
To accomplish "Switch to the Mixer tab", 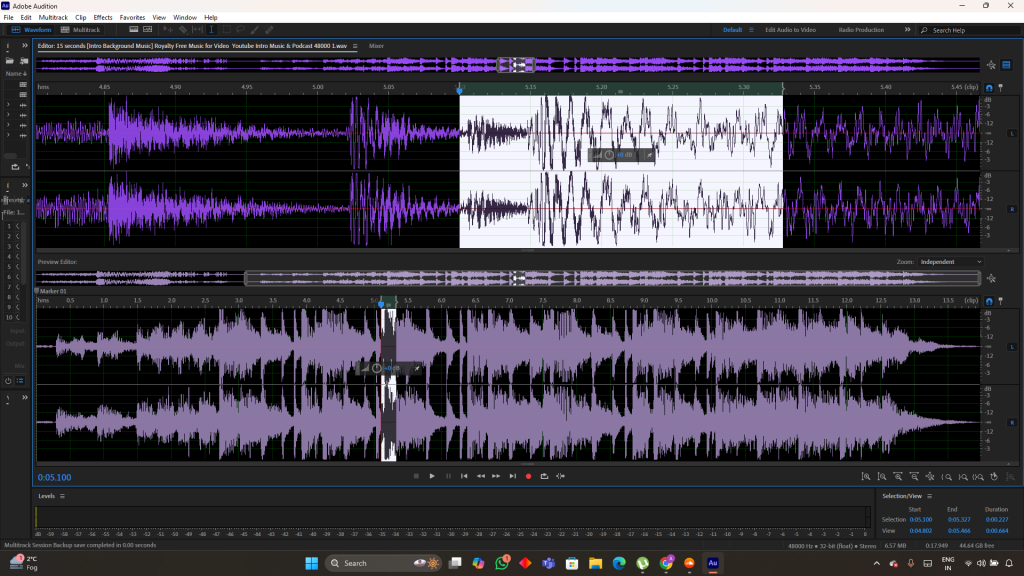I will [x=376, y=46].
